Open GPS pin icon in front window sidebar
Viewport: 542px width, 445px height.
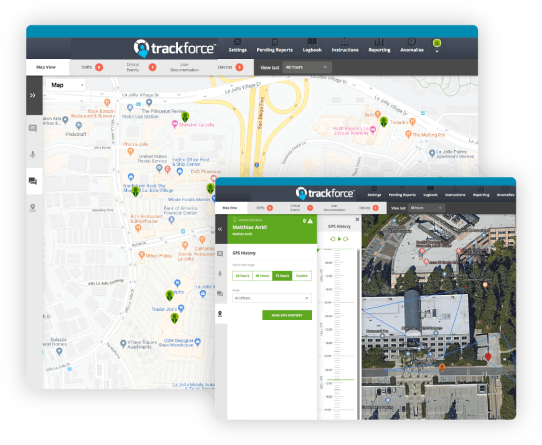click(220, 314)
